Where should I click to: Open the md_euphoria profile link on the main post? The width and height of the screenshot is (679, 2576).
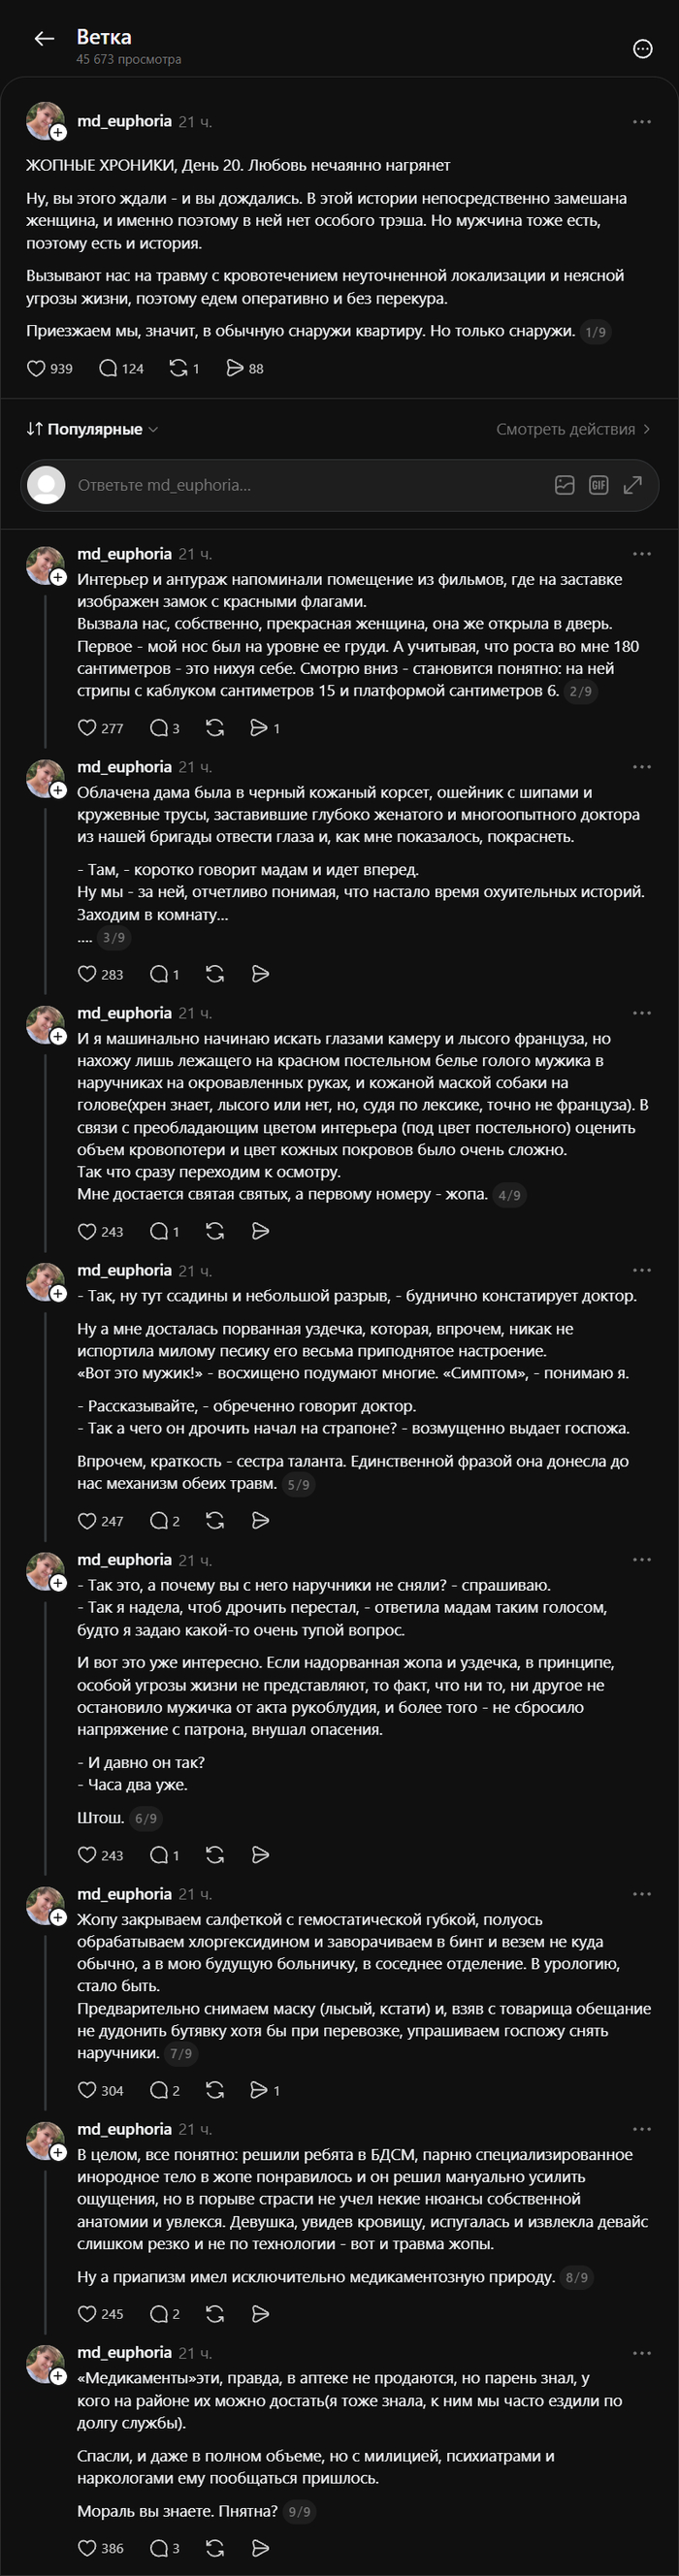click(124, 121)
